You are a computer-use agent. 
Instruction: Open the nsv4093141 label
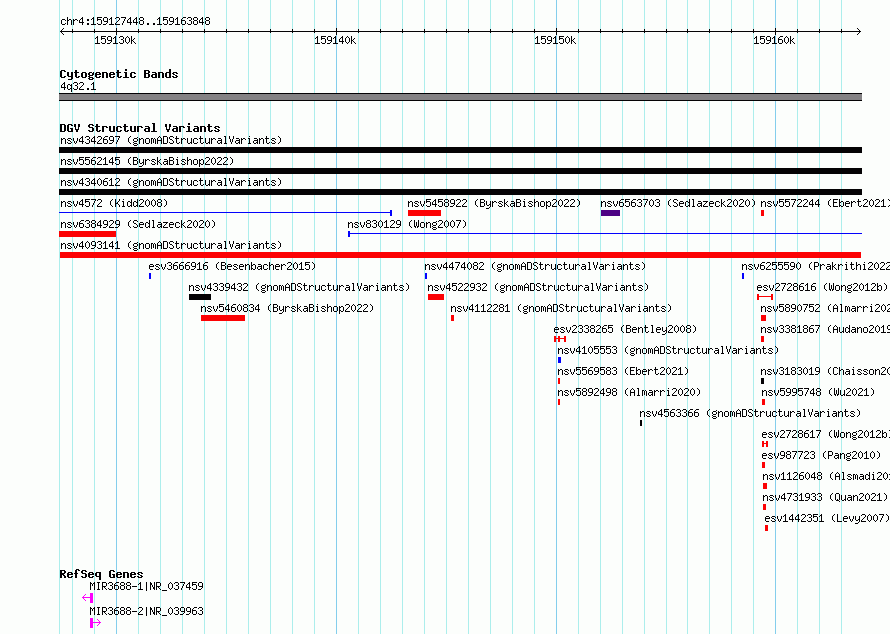(x=171, y=245)
